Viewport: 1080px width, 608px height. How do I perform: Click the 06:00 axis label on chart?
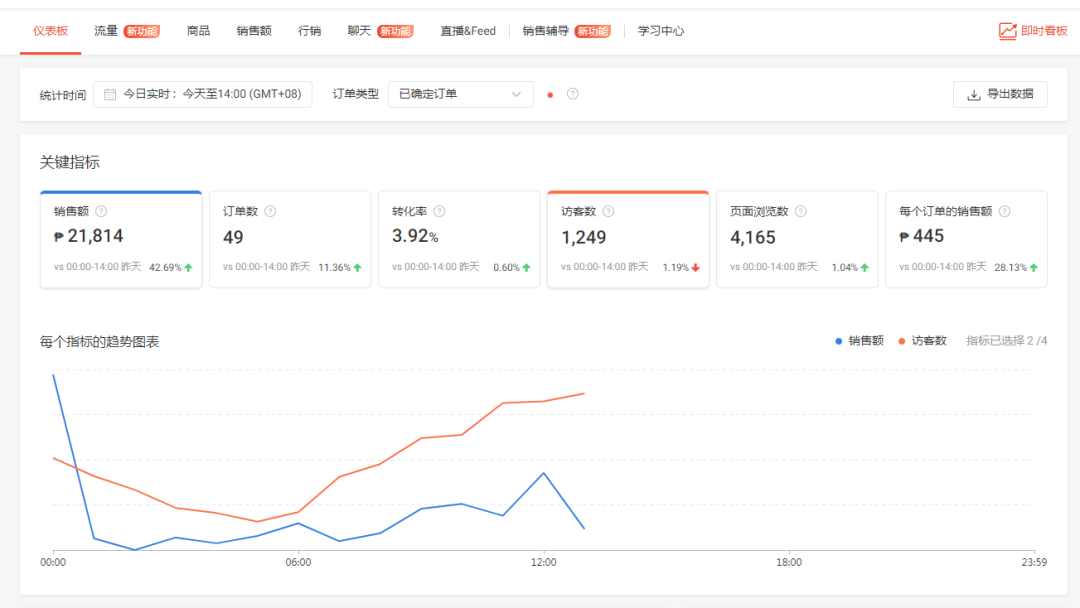coord(298,563)
